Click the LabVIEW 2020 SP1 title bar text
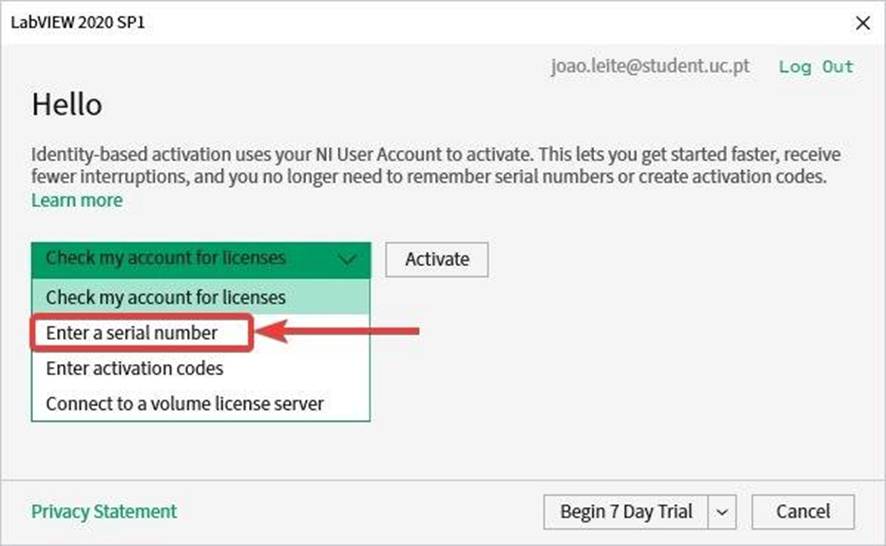This screenshot has height=546, width=886. (78, 23)
